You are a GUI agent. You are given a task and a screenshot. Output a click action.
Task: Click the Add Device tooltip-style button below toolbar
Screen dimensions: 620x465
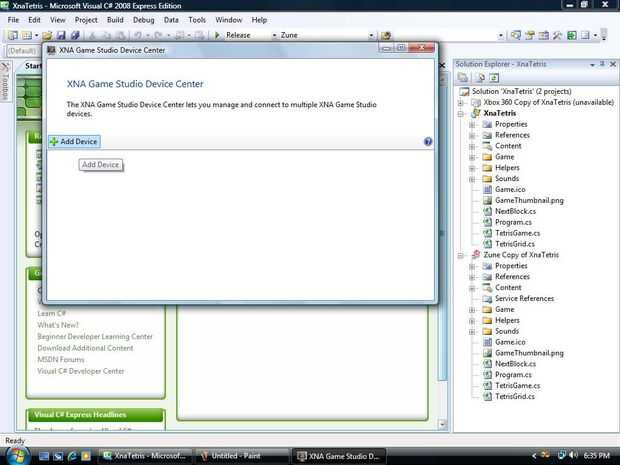pos(101,165)
